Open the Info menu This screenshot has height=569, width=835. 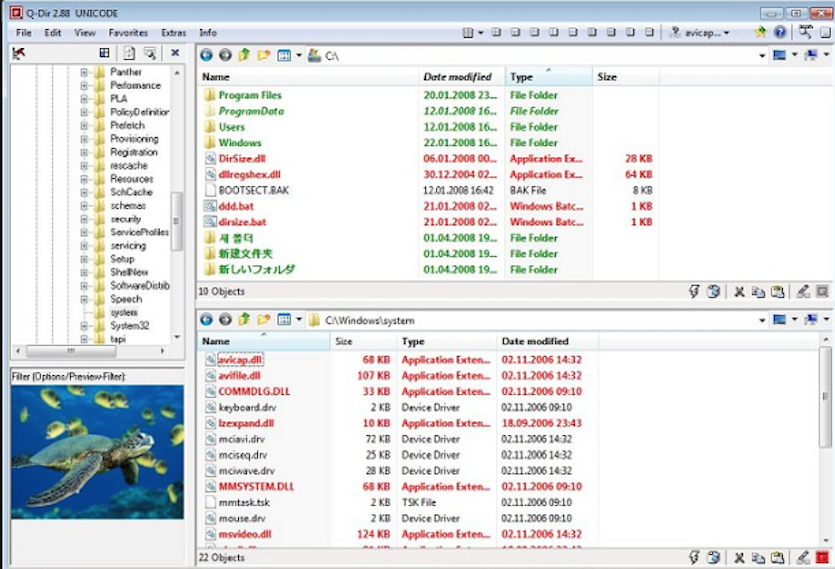pyautogui.click(x=208, y=32)
